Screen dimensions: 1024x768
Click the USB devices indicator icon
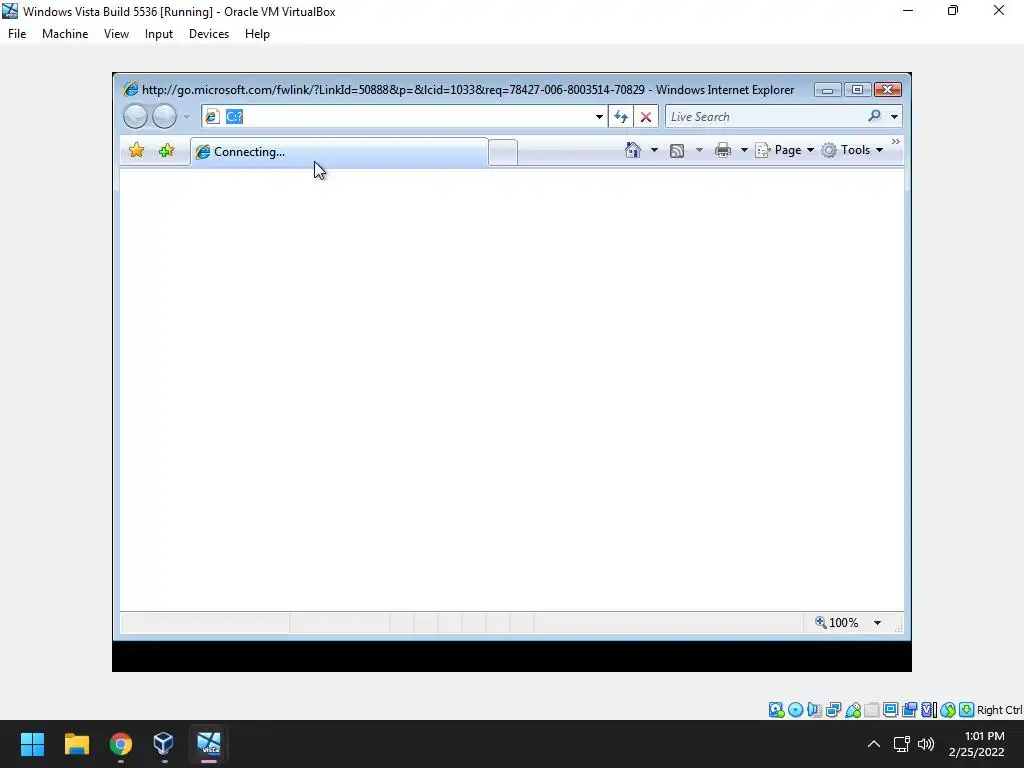pyautogui.click(x=853, y=710)
